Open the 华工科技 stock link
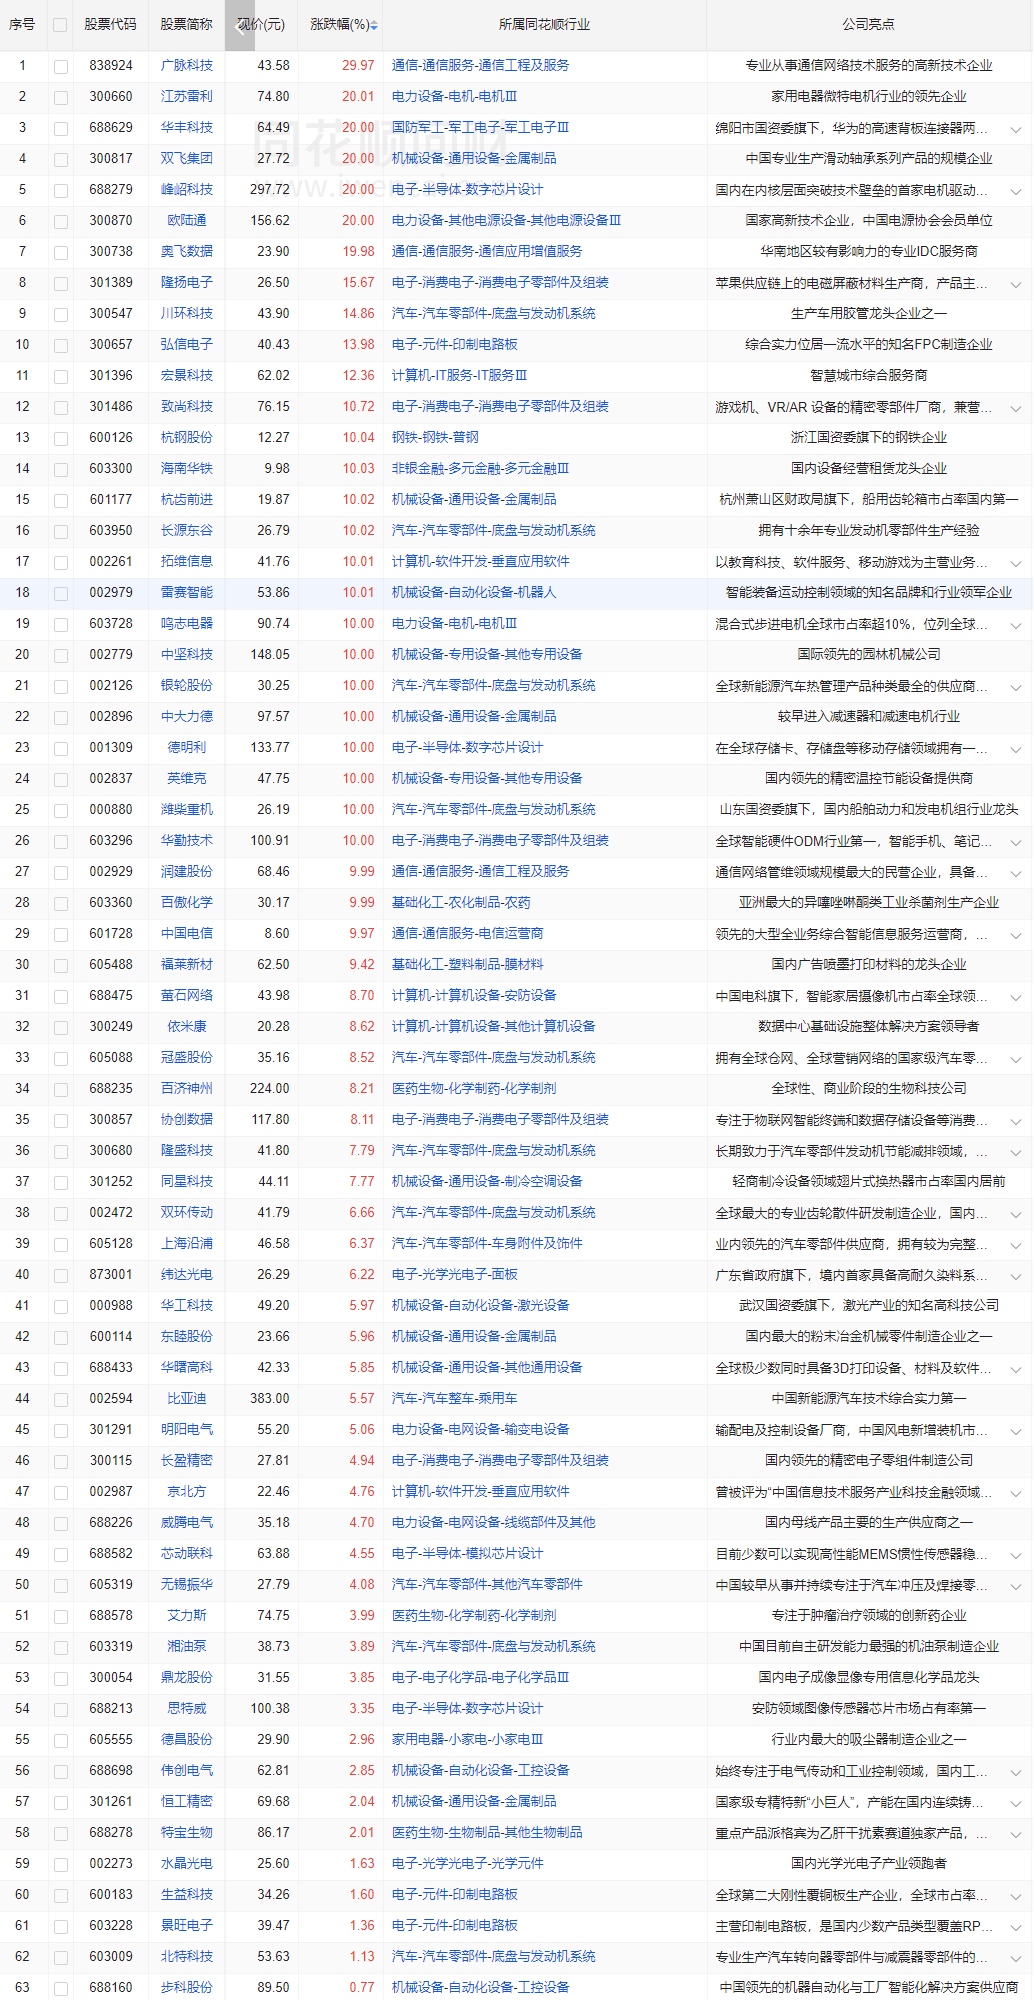 187,1305
